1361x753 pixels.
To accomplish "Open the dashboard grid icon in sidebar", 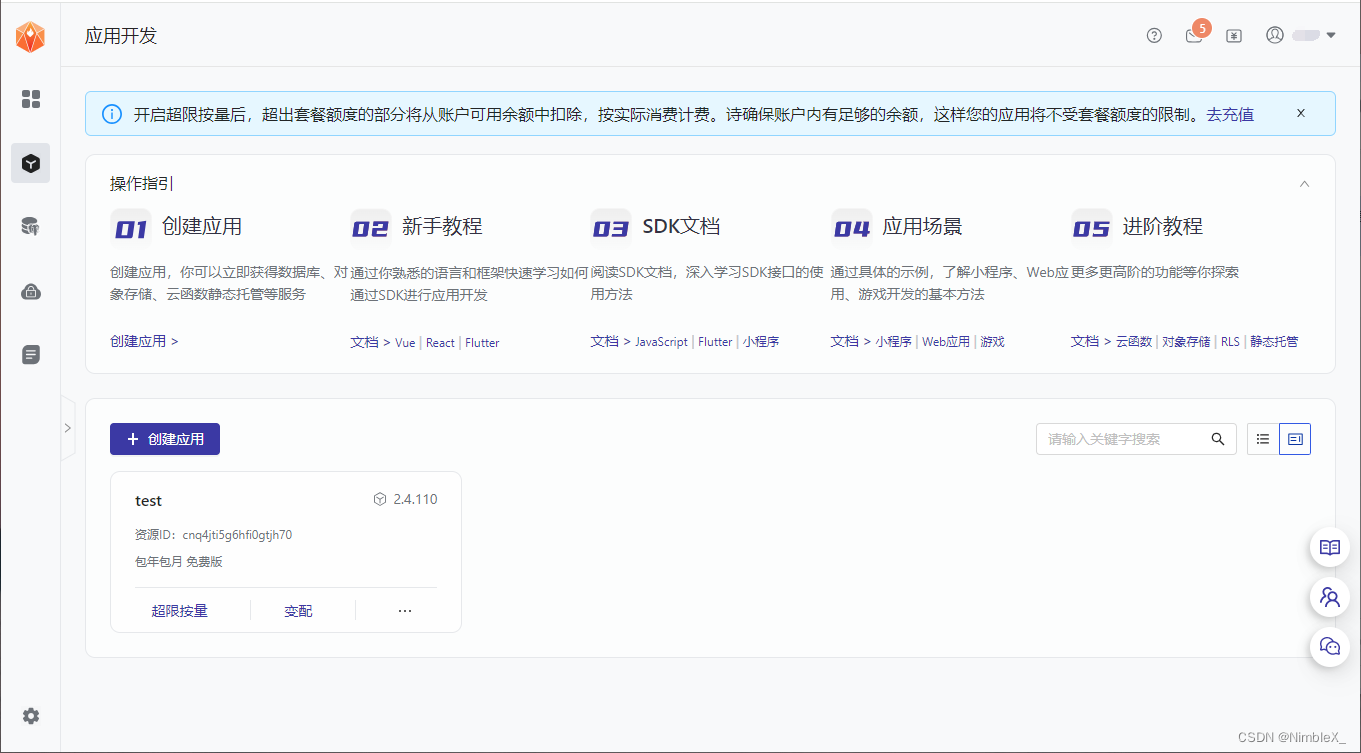I will pos(31,99).
